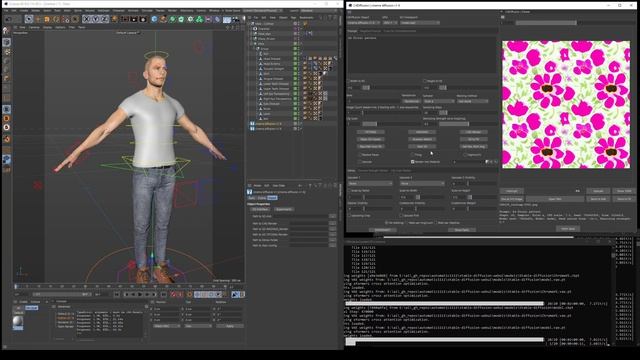This screenshot has height=360, width=640.
Task: Select the Rotate tool
Action: pos(56,19)
